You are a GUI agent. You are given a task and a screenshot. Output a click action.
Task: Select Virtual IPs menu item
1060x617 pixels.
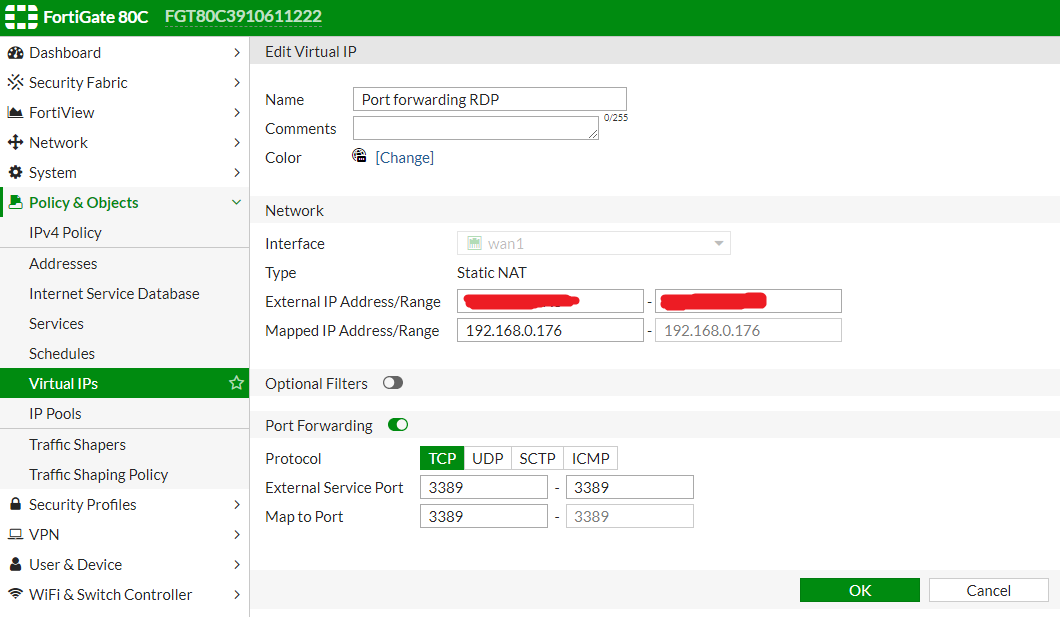tap(124, 383)
